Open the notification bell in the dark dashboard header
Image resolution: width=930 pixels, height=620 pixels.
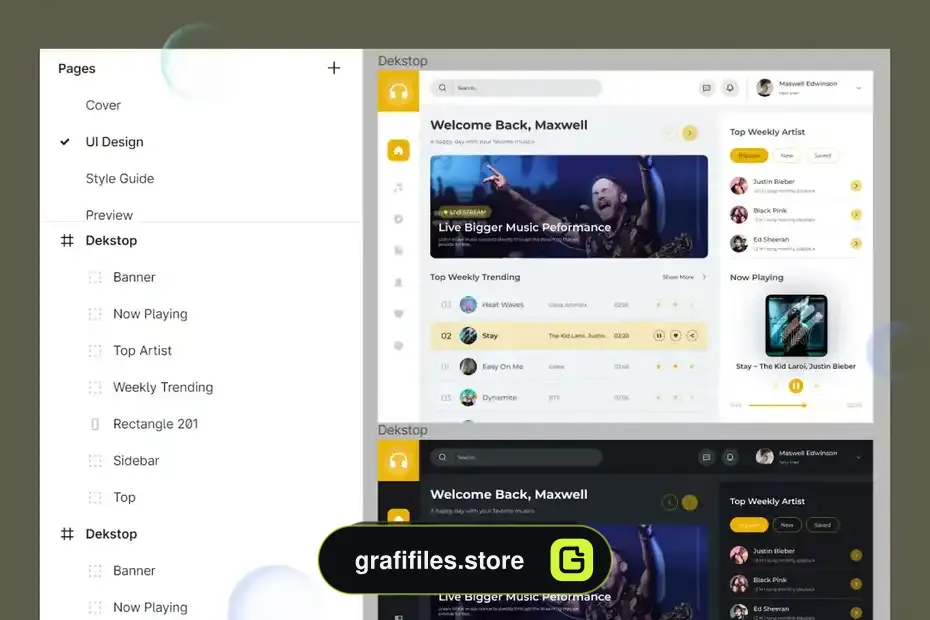(730, 457)
